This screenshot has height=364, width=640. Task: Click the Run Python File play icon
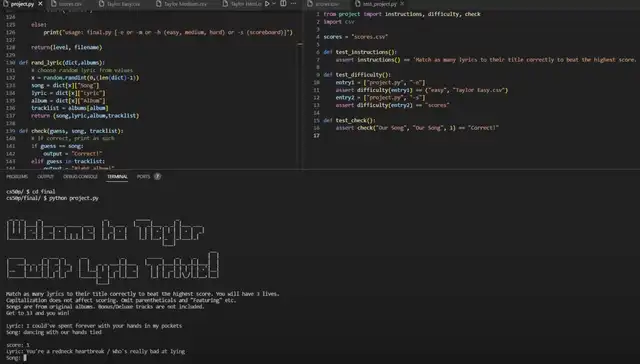point(267,4)
